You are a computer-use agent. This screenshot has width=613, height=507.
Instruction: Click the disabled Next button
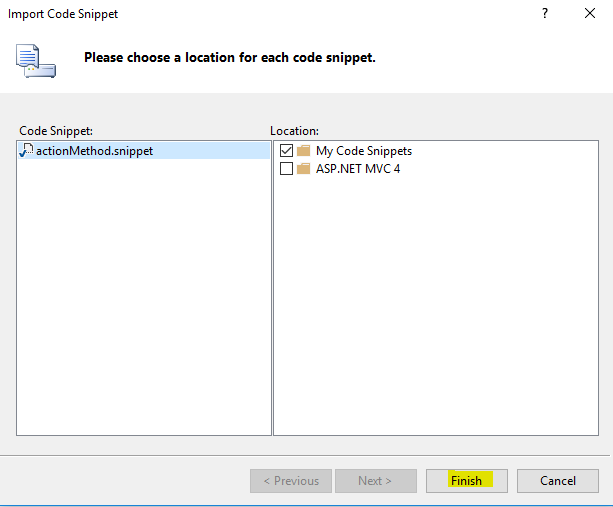376,481
